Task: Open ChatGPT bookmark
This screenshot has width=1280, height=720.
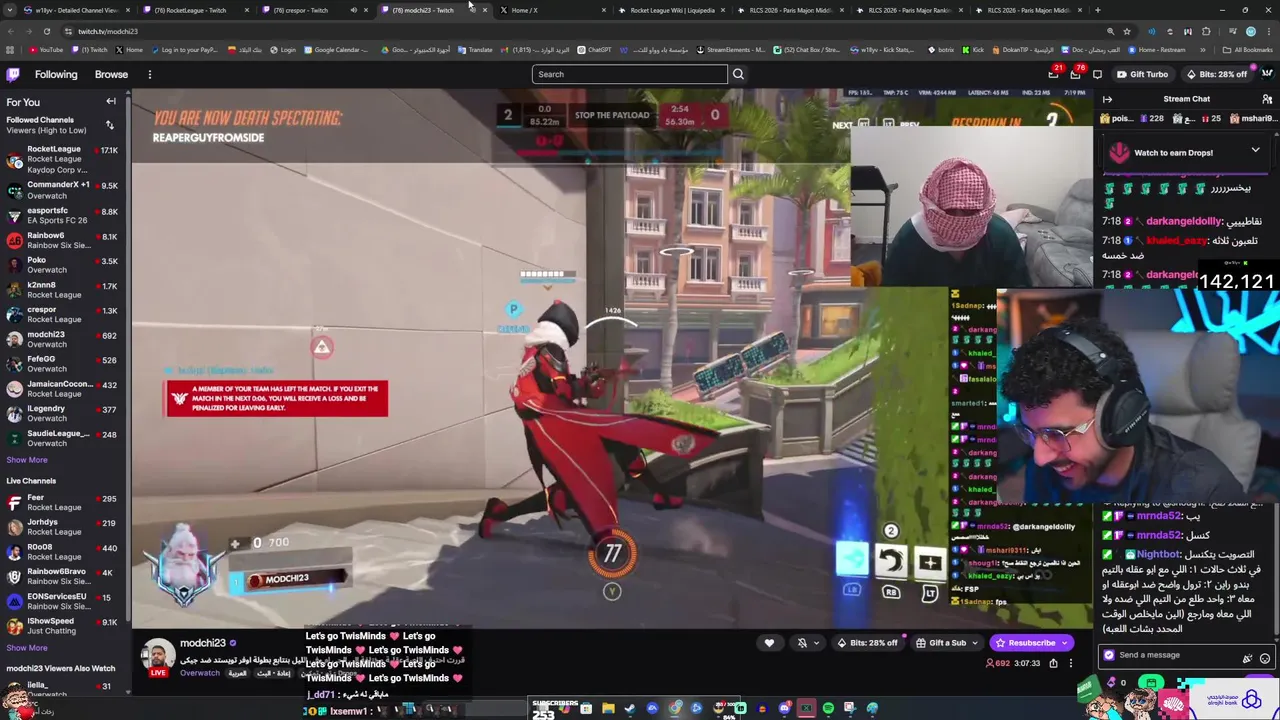Action: (594, 50)
